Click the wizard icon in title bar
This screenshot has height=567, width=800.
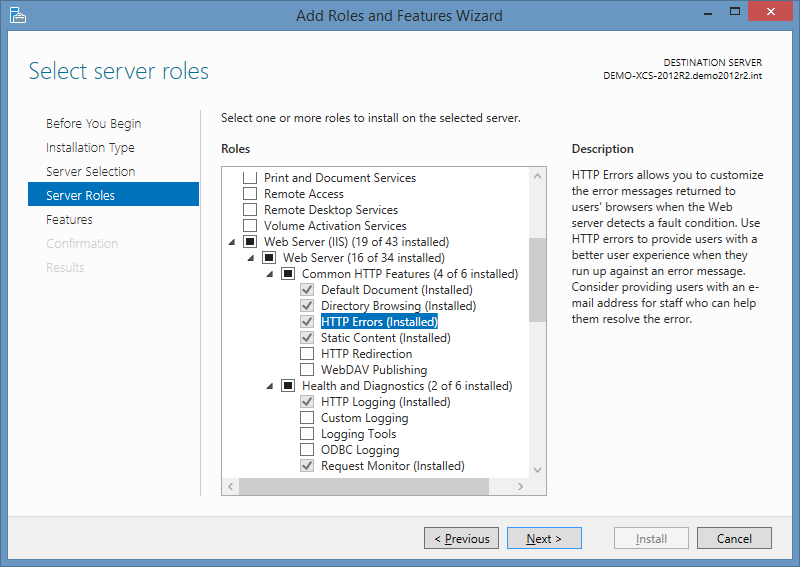tap(17, 15)
